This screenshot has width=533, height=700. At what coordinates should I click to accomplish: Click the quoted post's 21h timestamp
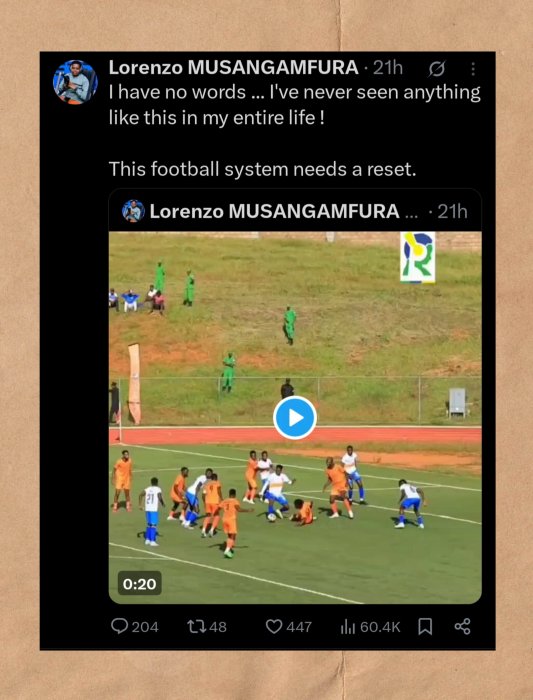point(452,211)
